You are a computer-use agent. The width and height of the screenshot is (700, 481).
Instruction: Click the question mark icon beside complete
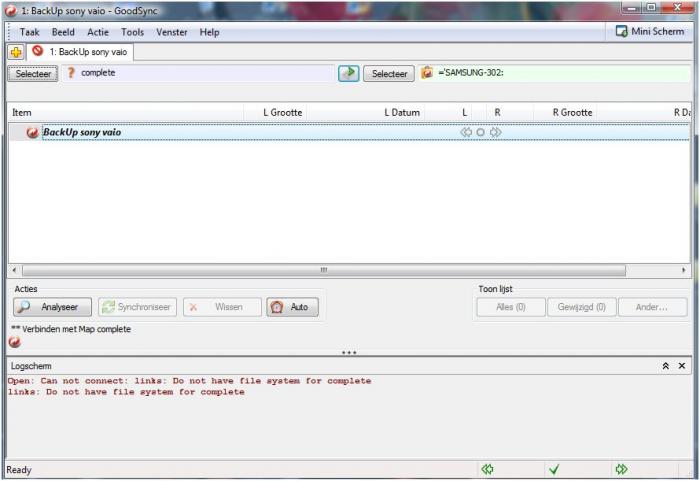coord(71,73)
